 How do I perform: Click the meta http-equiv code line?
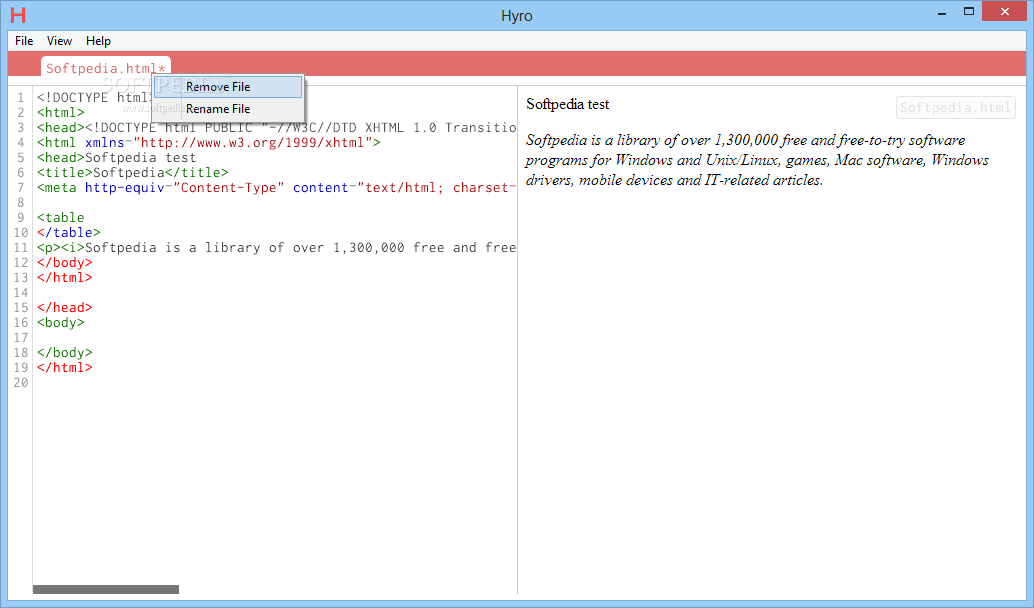pyautogui.click(x=276, y=188)
